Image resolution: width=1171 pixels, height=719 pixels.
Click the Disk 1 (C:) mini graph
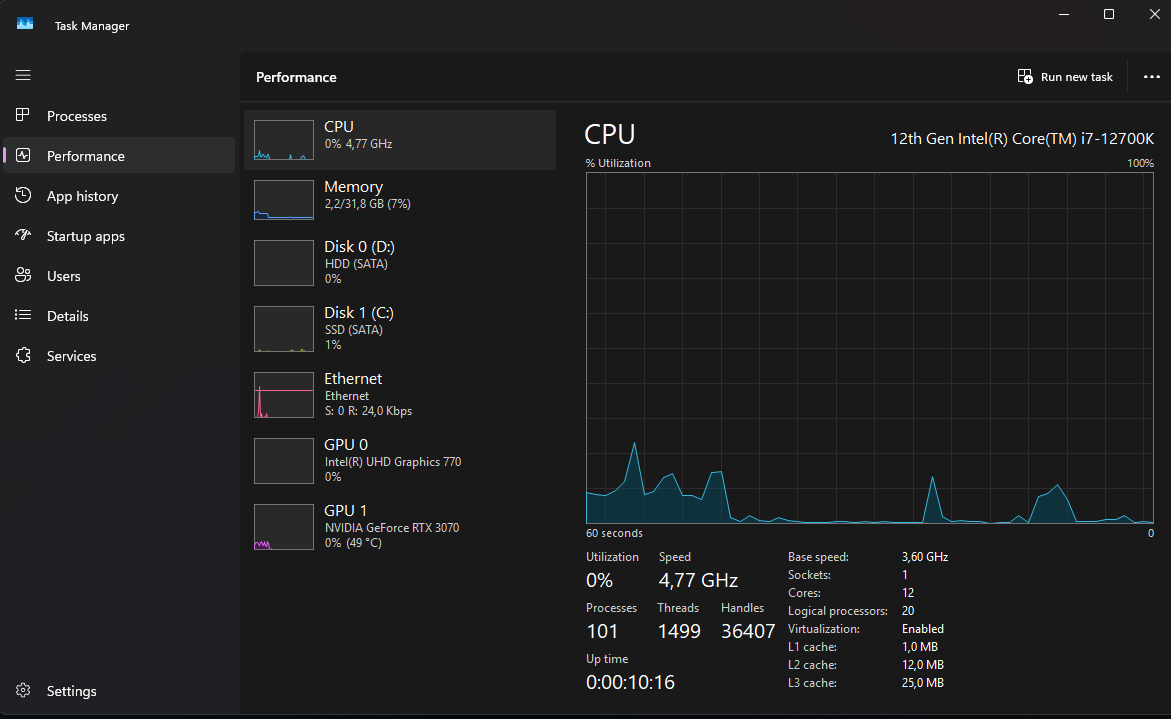coord(284,329)
